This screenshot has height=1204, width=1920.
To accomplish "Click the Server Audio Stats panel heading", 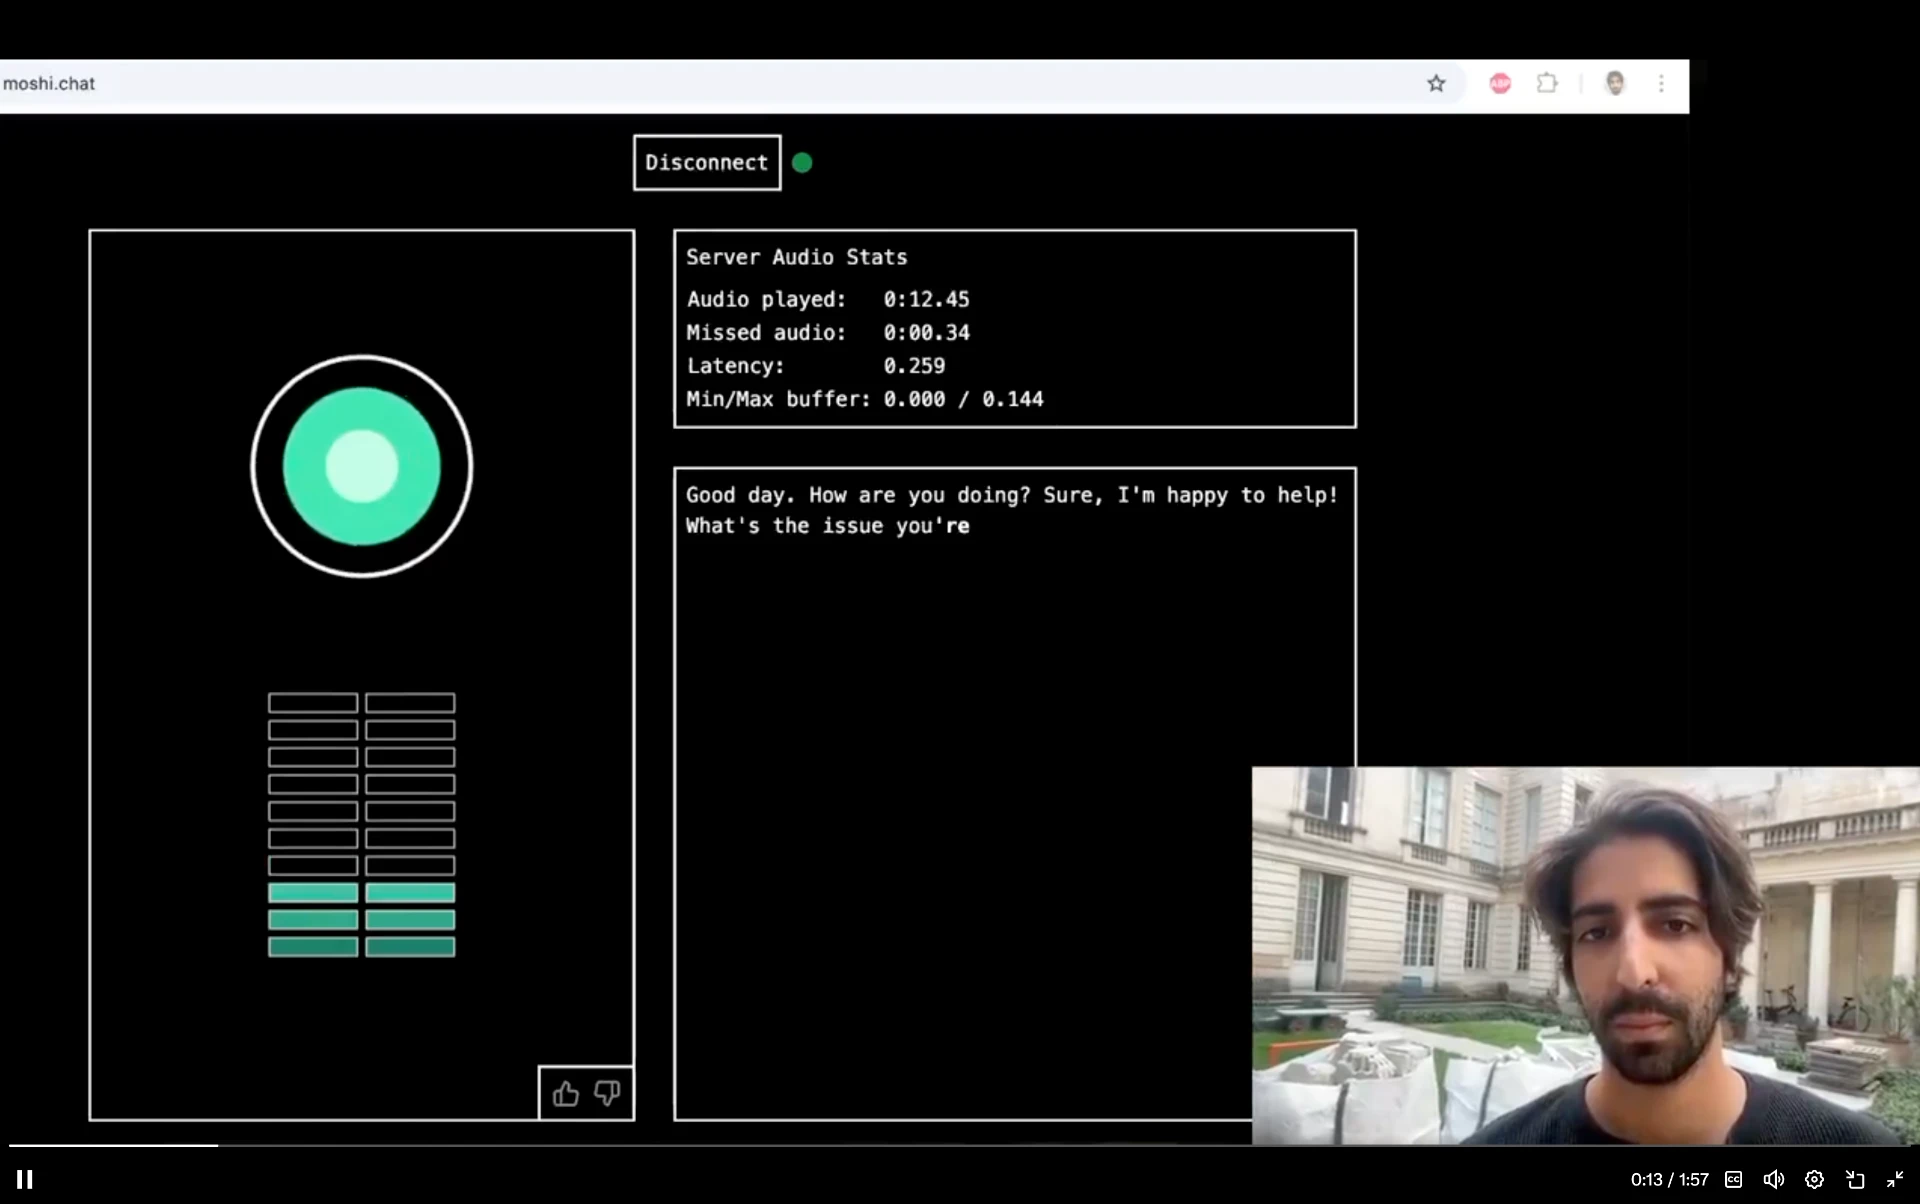I will coord(796,257).
